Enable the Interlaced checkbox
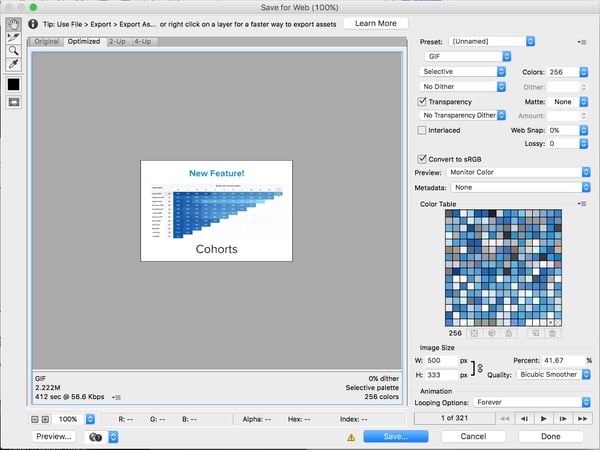600x450 pixels. [422, 130]
